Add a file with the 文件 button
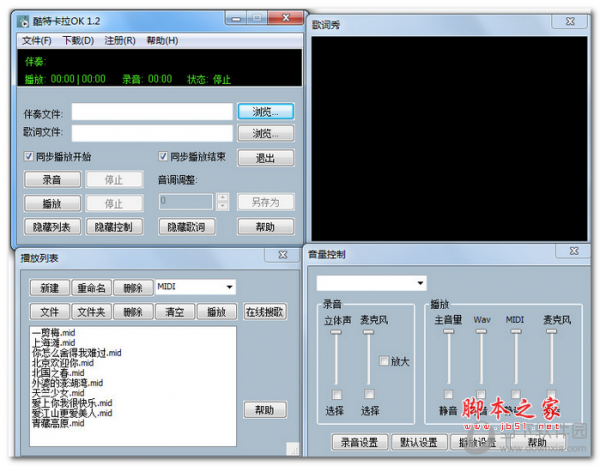This screenshot has width=600, height=466. (x=50, y=312)
